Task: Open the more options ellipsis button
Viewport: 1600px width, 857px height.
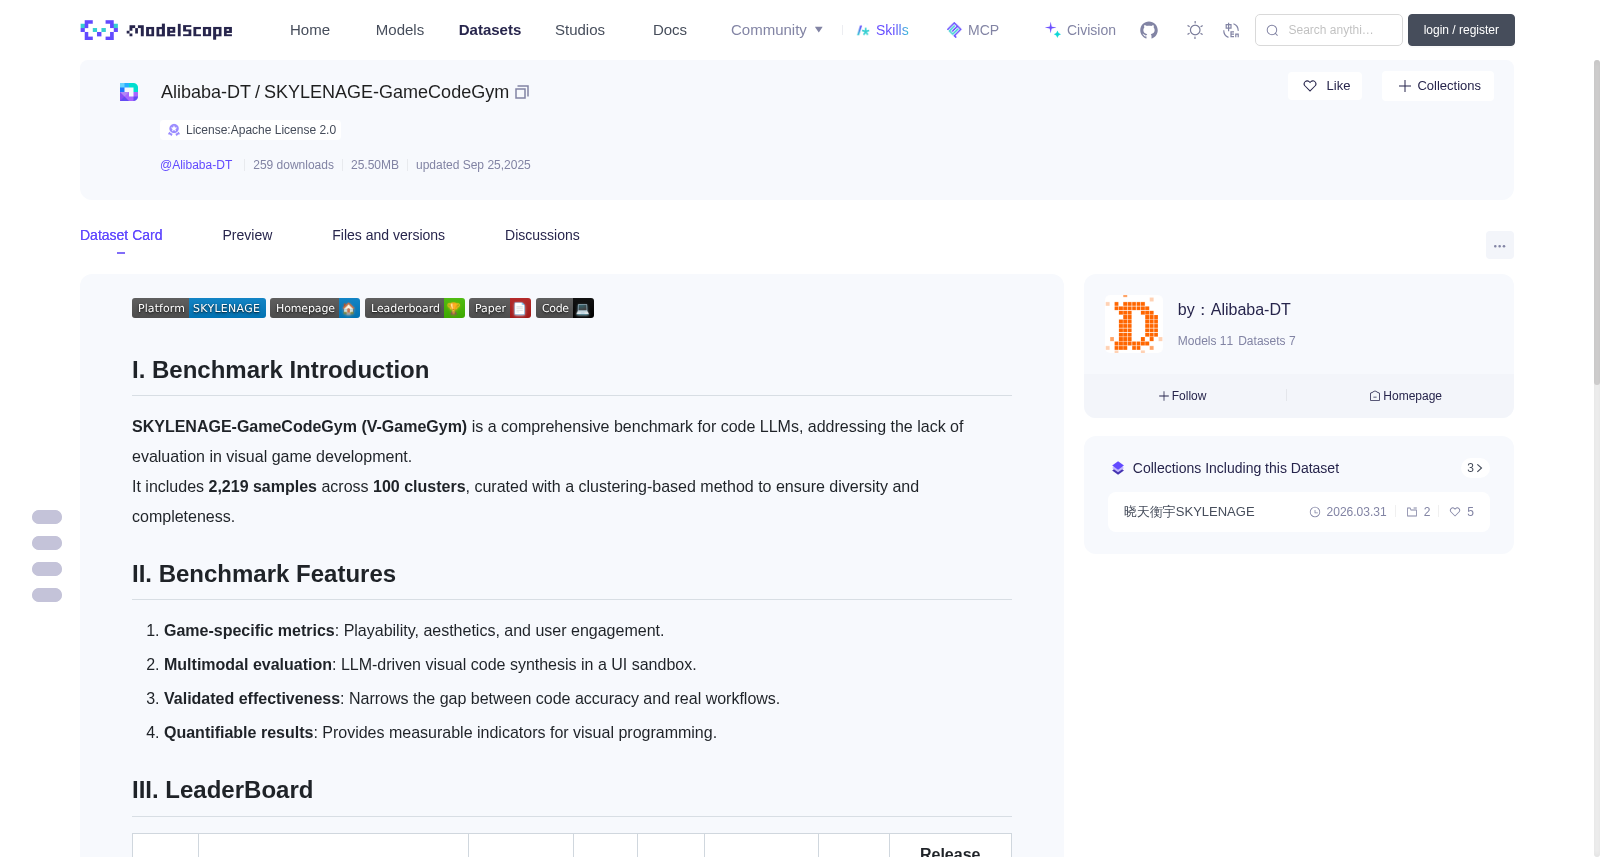Action: (x=1499, y=245)
